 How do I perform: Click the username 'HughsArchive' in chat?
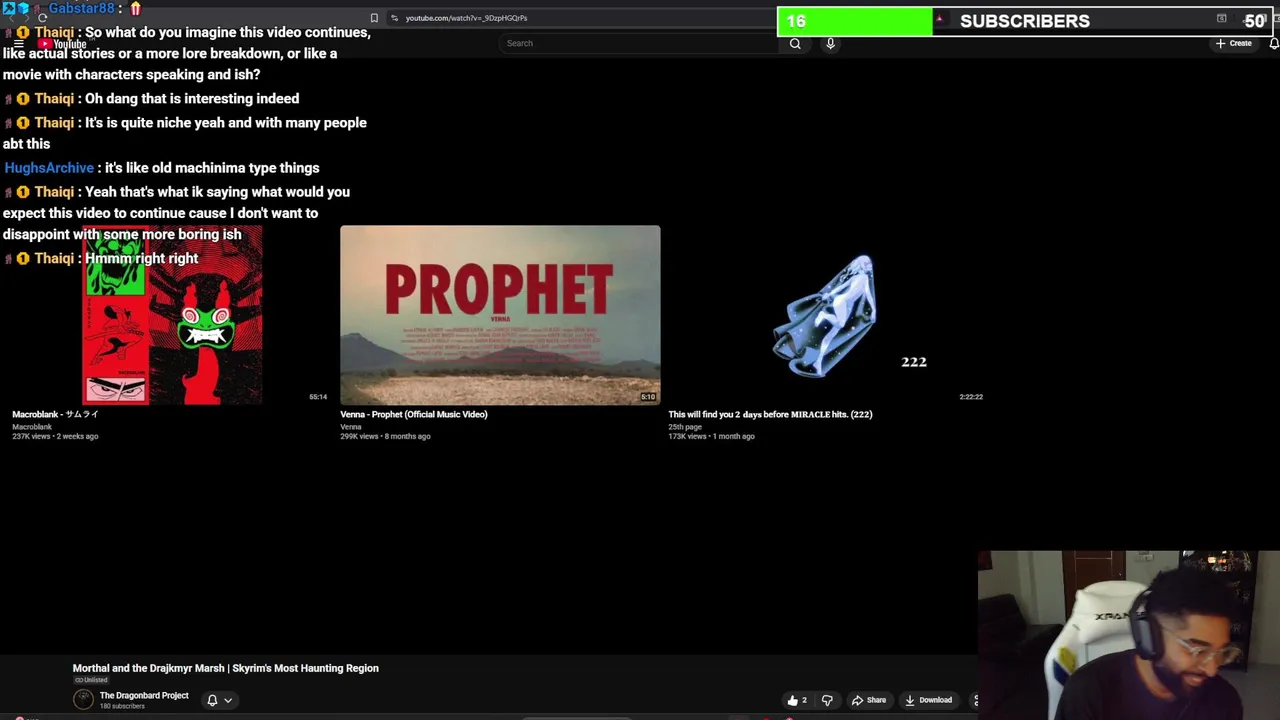tap(49, 168)
